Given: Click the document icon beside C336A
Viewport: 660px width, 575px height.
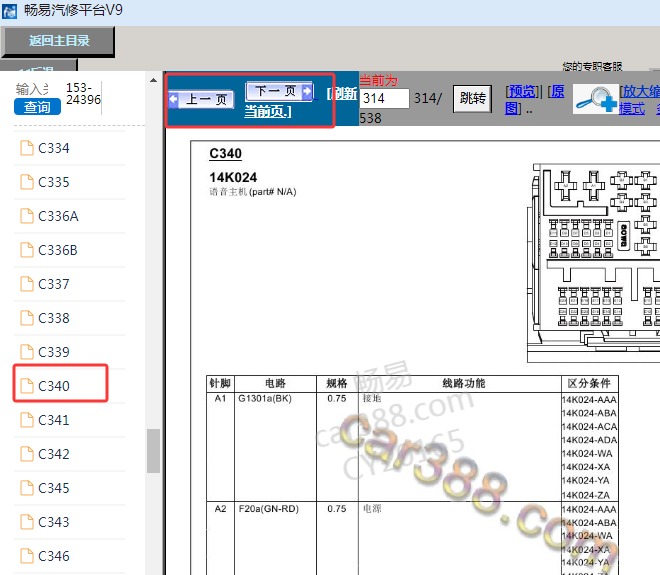Looking at the screenshot, I should (27, 216).
